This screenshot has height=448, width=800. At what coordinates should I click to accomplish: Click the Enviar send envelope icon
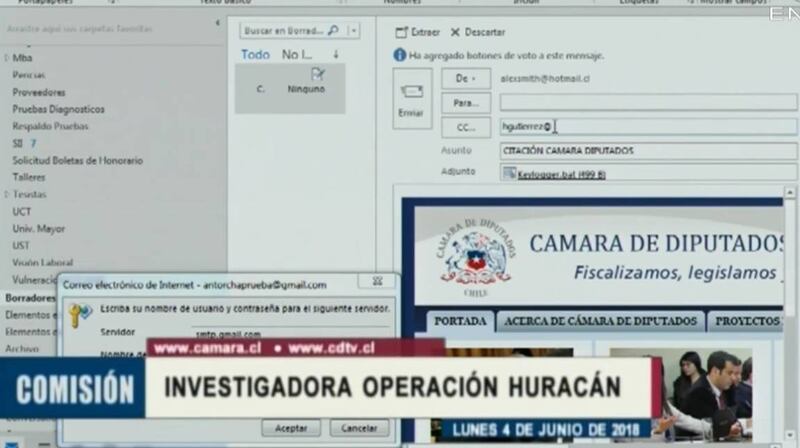(x=411, y=91)
